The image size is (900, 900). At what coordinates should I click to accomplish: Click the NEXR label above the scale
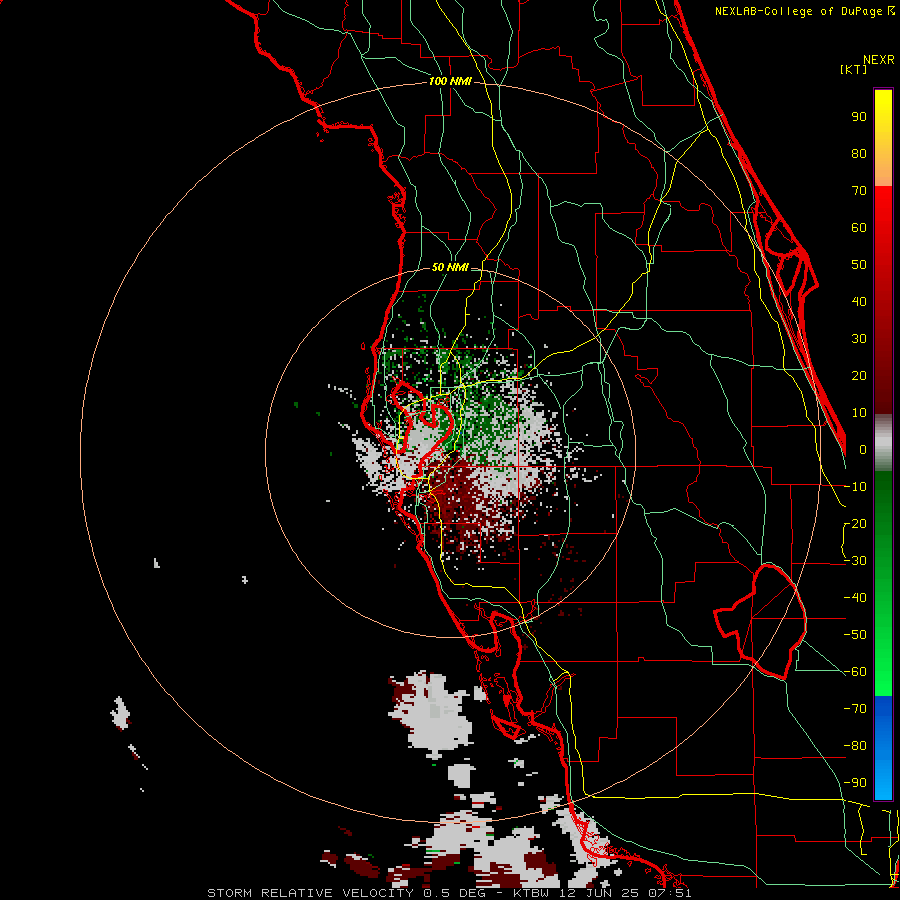click(x=879, y=60)
